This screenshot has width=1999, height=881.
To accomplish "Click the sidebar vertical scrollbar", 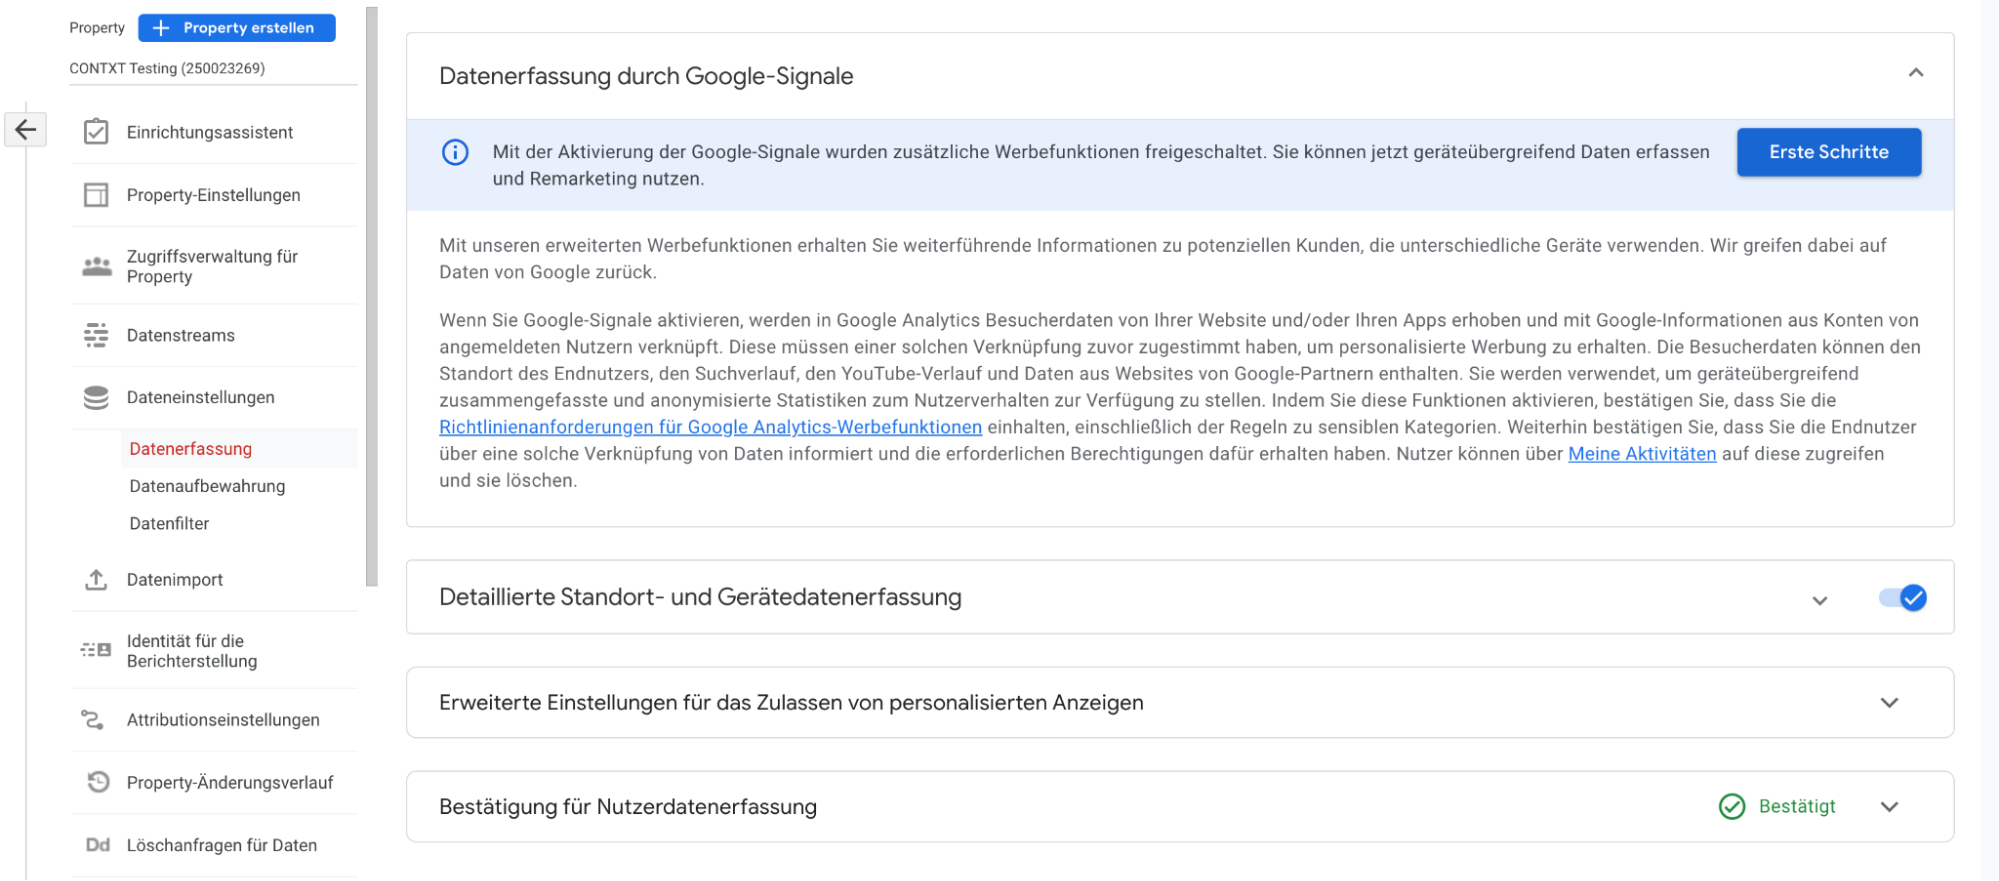I will 372,297.
